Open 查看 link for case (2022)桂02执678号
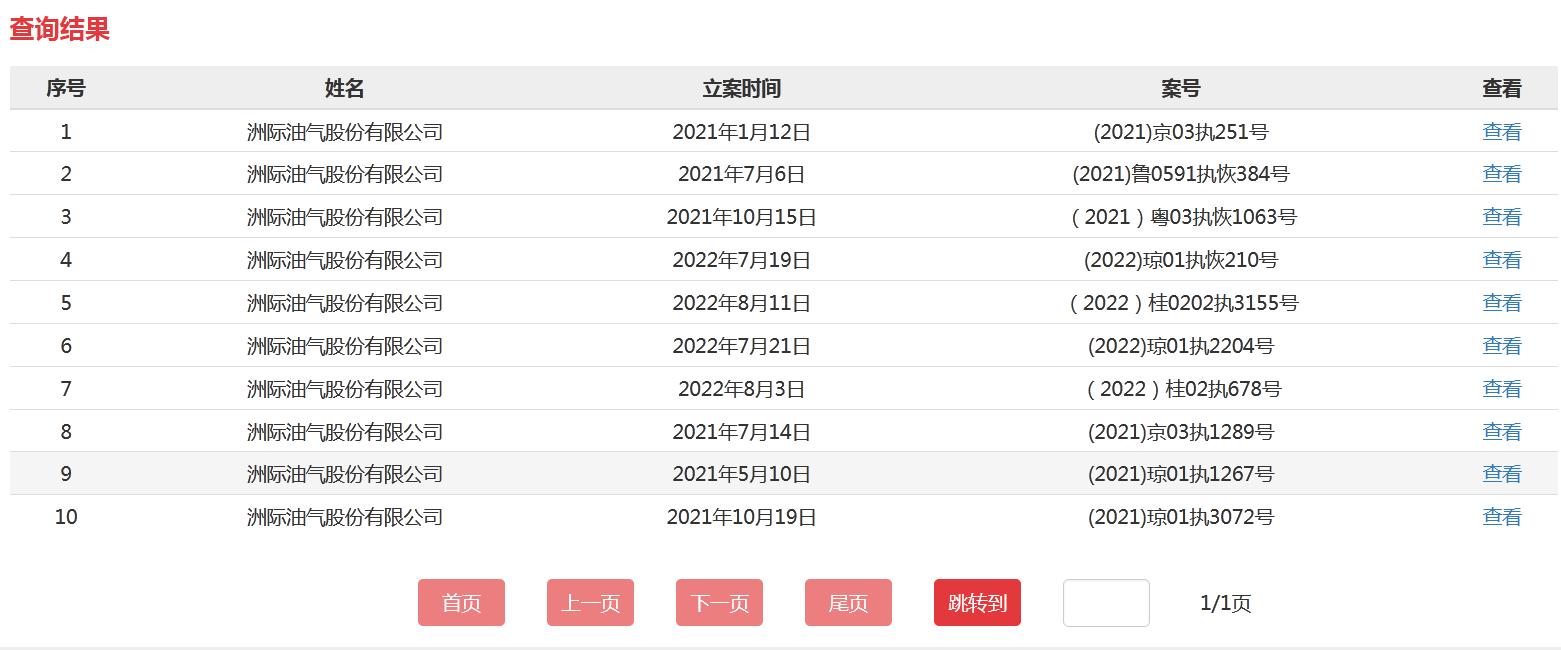 click(1501, 389)
